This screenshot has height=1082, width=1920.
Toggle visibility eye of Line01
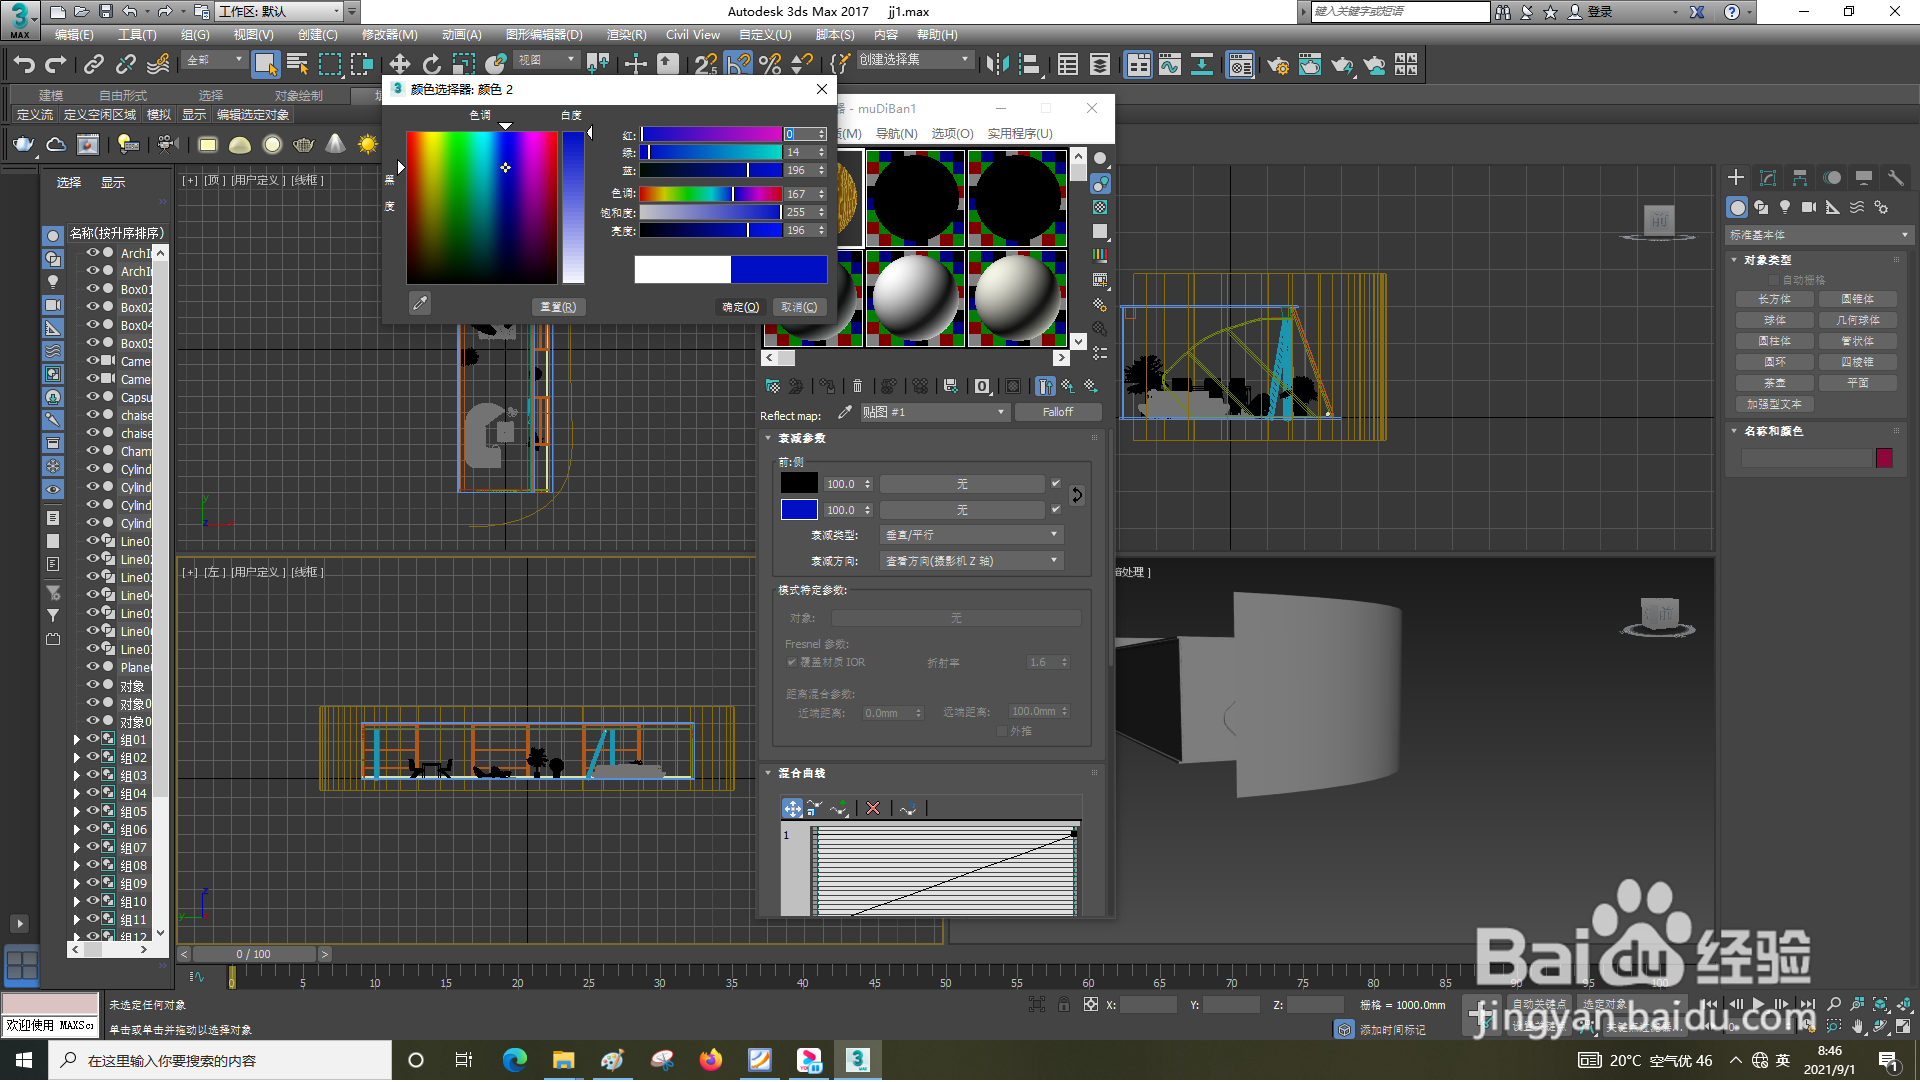(x=93, y=541)
